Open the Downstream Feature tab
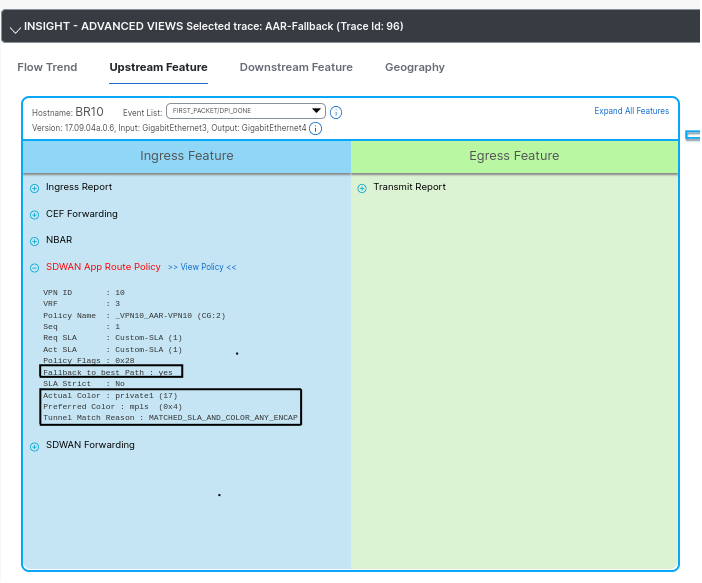The image size is (702, 583). point(296,67)
